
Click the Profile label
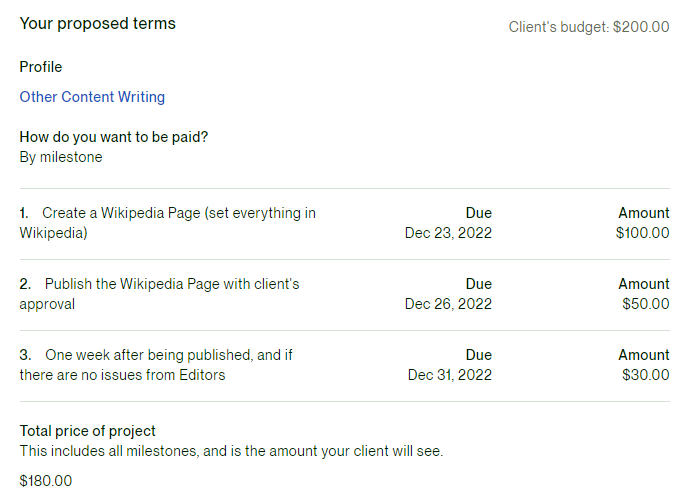[41, 67]
